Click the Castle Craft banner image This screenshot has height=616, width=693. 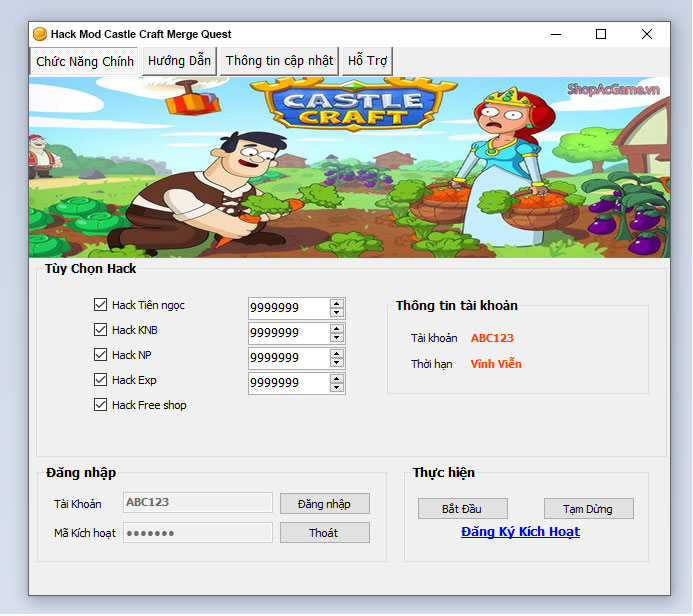pos(349,167)
